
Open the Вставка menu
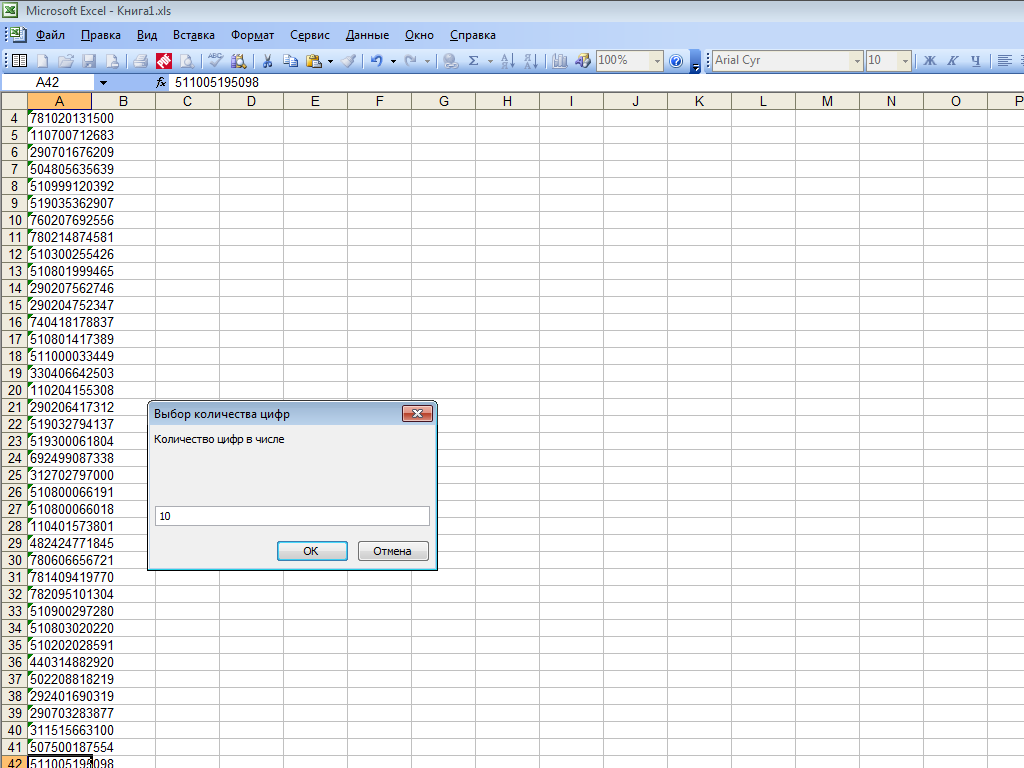(x=193, y=35)
